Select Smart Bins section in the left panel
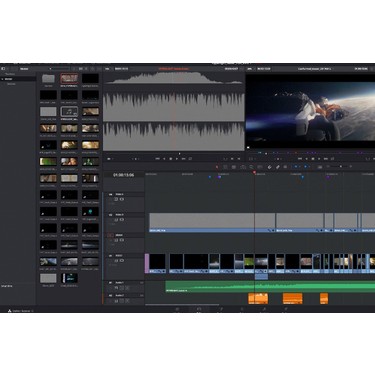Viewport: 375px width, 375px height. tap(7, 286)
